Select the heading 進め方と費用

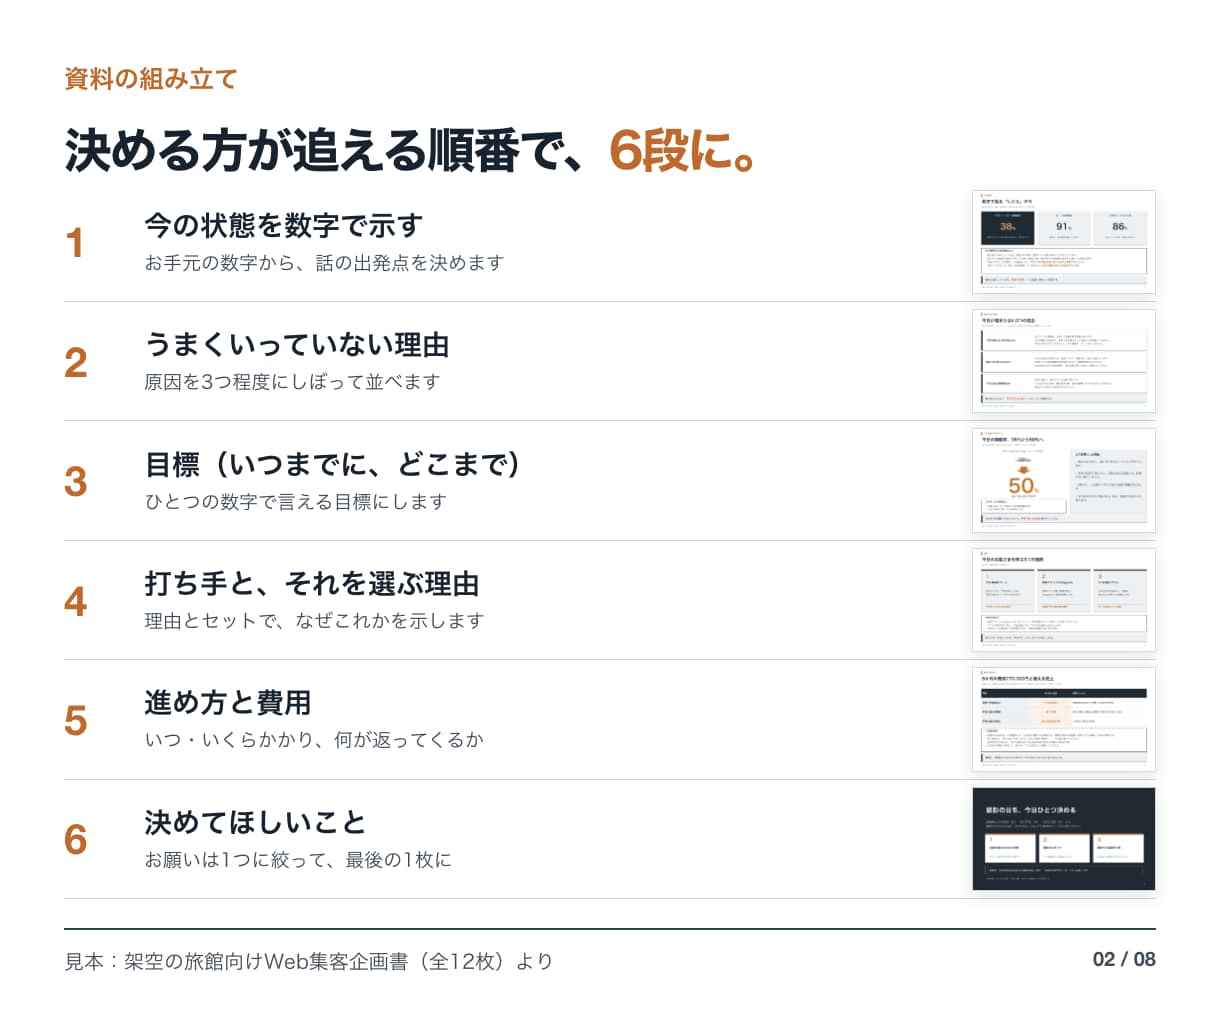click(228, 703)
